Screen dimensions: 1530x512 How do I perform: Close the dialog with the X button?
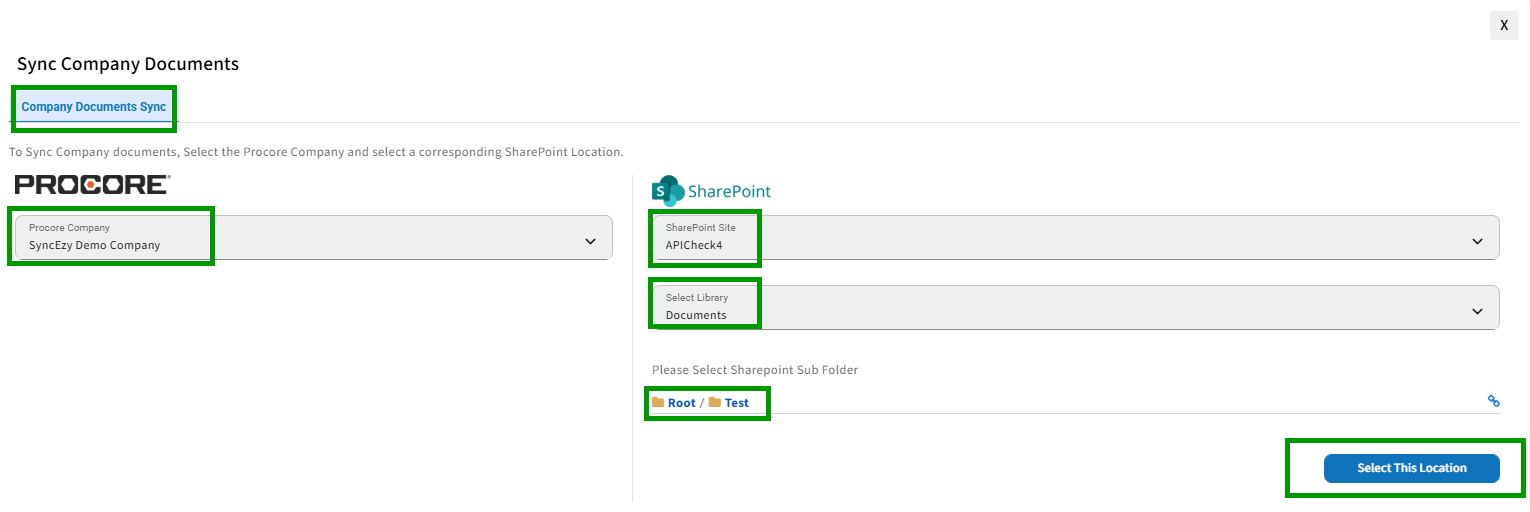tap(1504, 25)
